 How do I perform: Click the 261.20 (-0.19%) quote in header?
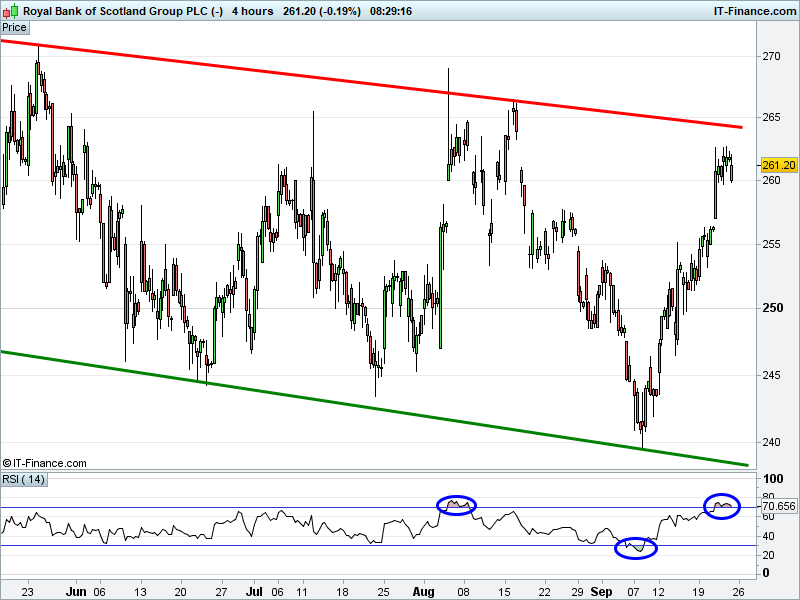(x=322, y=11)
